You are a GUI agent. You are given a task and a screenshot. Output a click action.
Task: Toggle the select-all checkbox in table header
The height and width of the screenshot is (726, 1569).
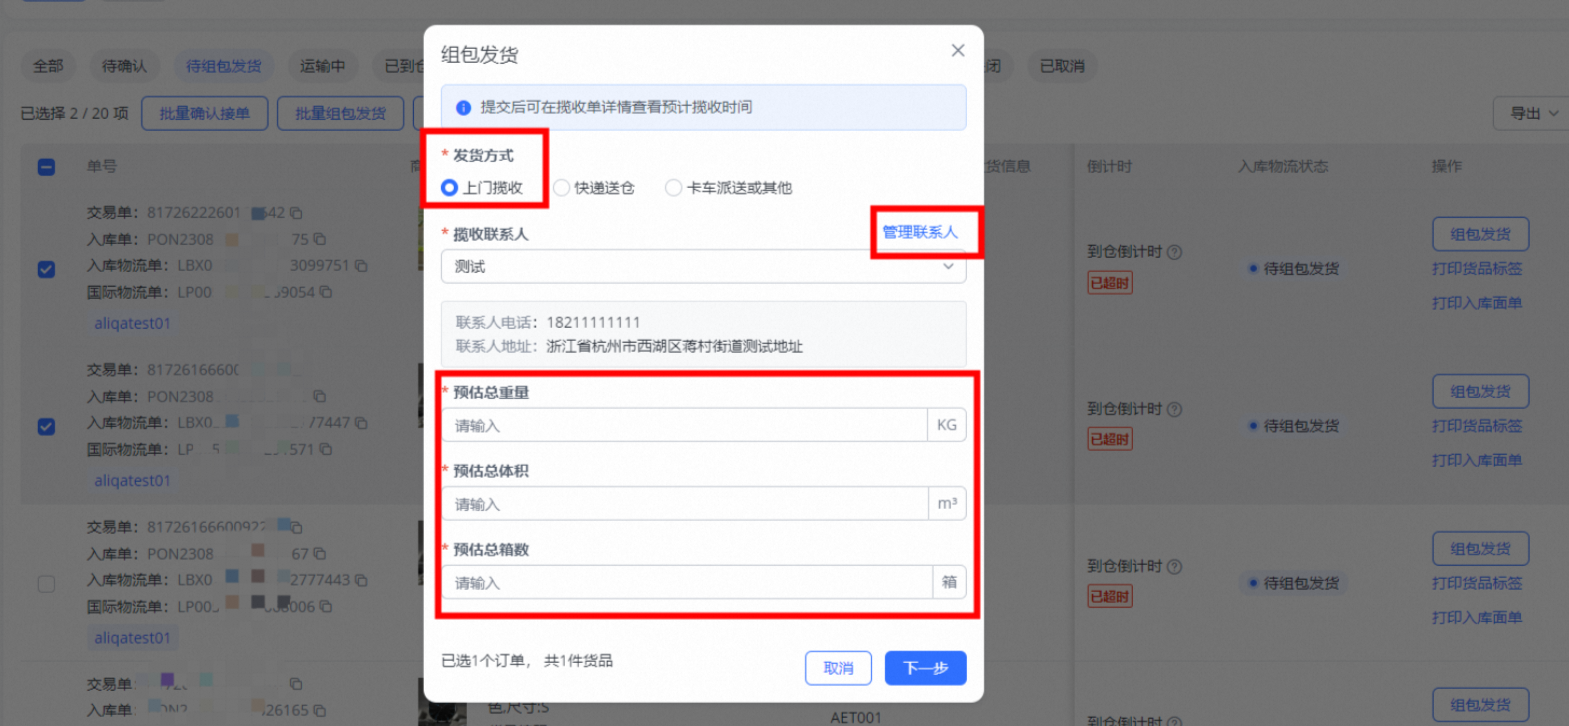coord(46,167)
